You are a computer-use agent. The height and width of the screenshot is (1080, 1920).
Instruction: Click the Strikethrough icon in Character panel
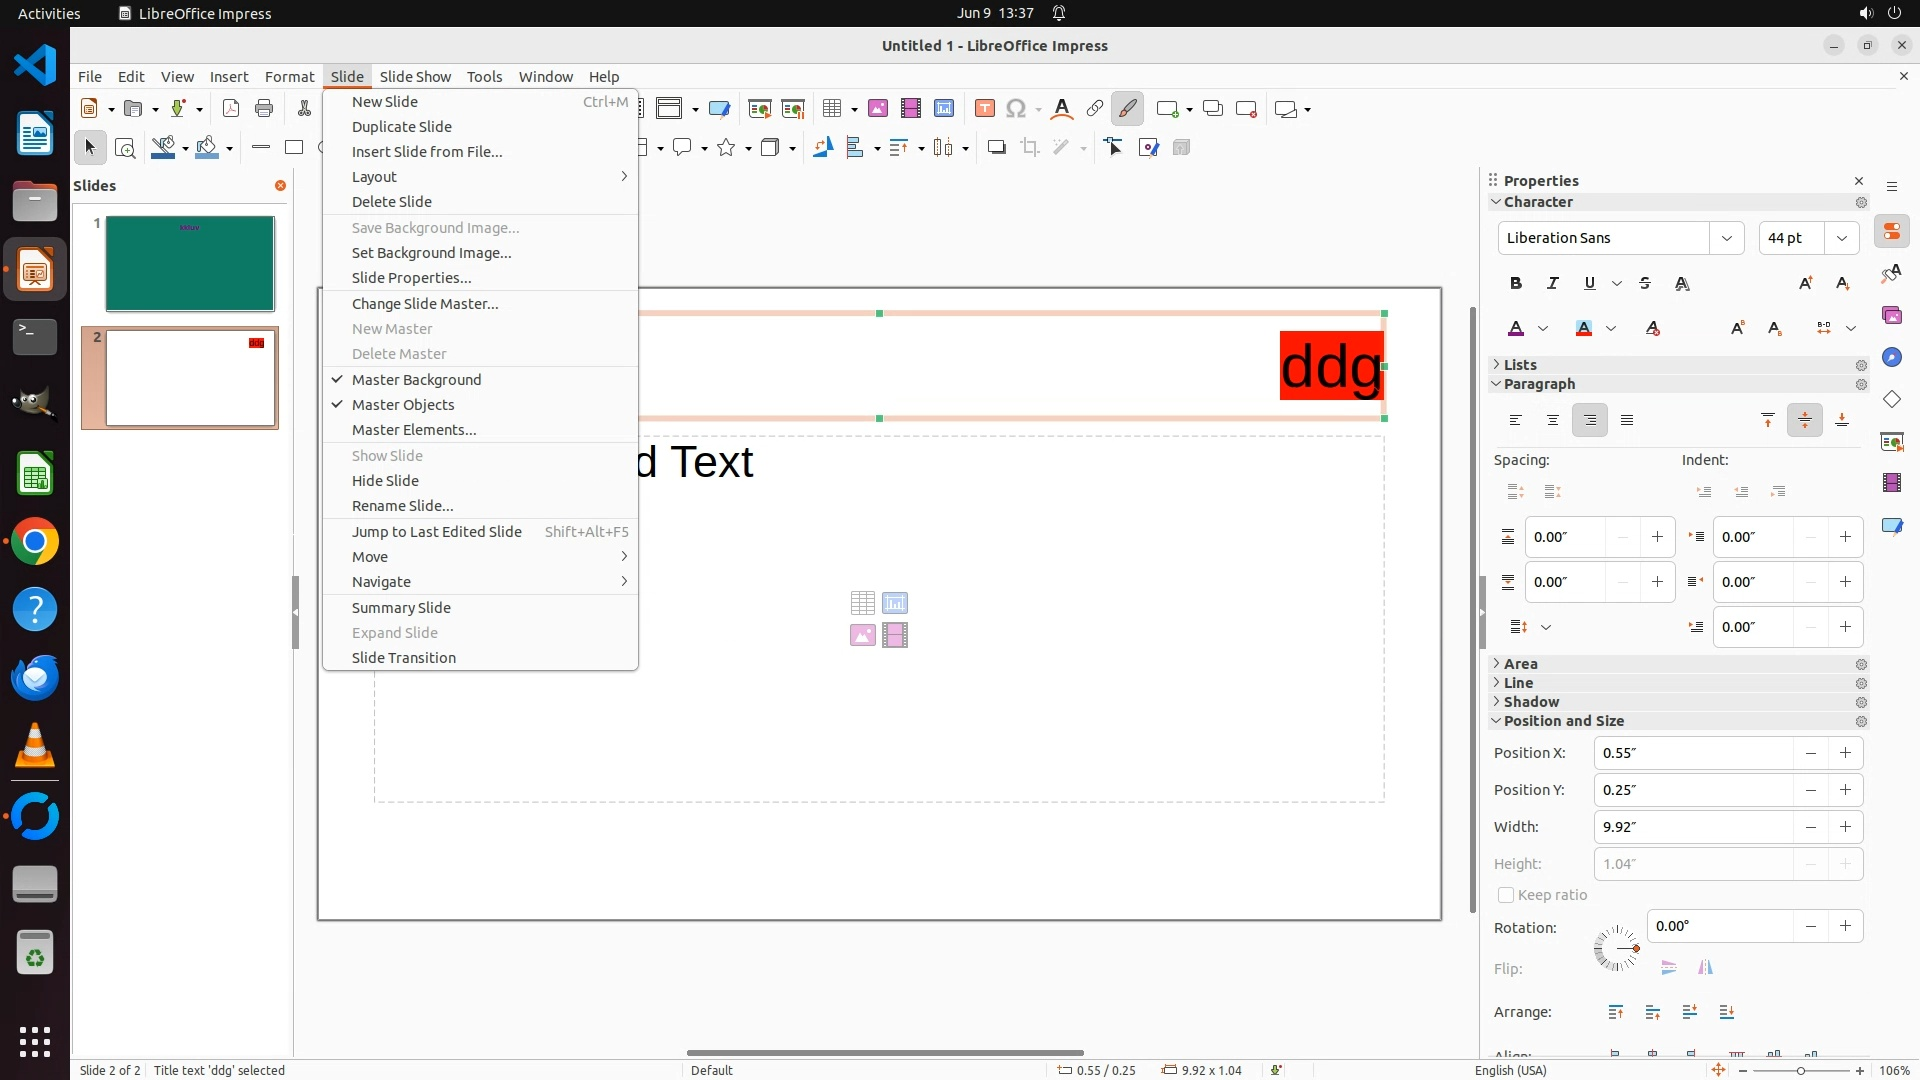point(1645,283)
